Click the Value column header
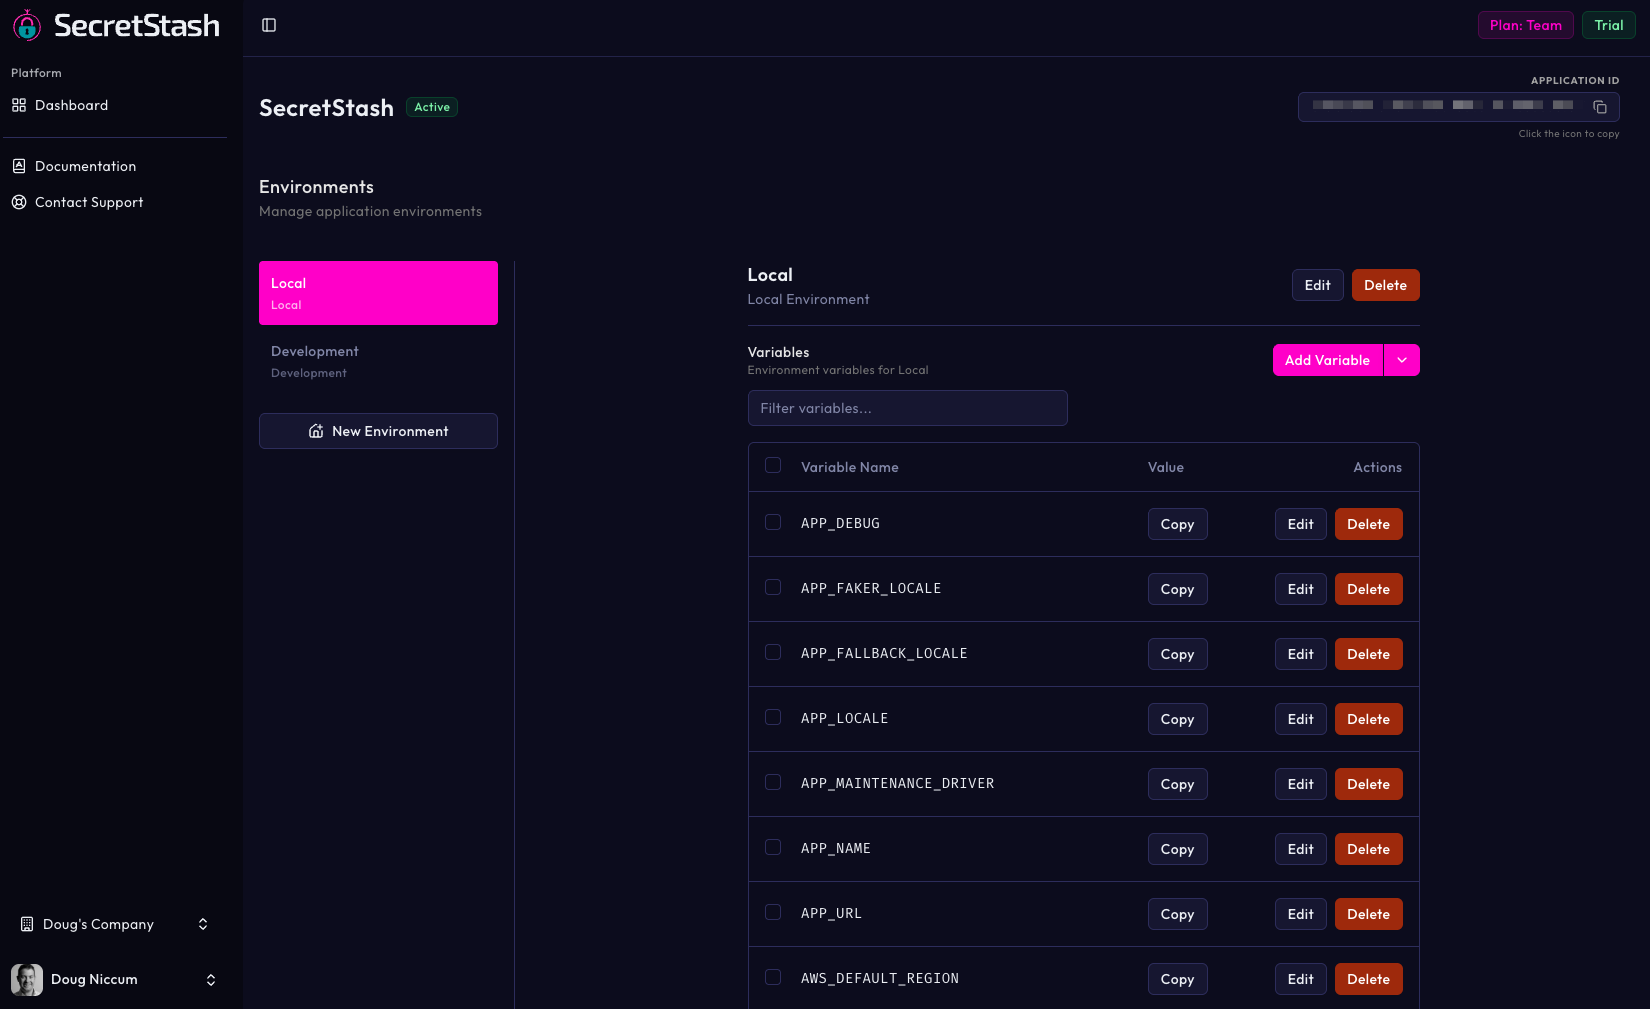 (x=1166, y=467)
